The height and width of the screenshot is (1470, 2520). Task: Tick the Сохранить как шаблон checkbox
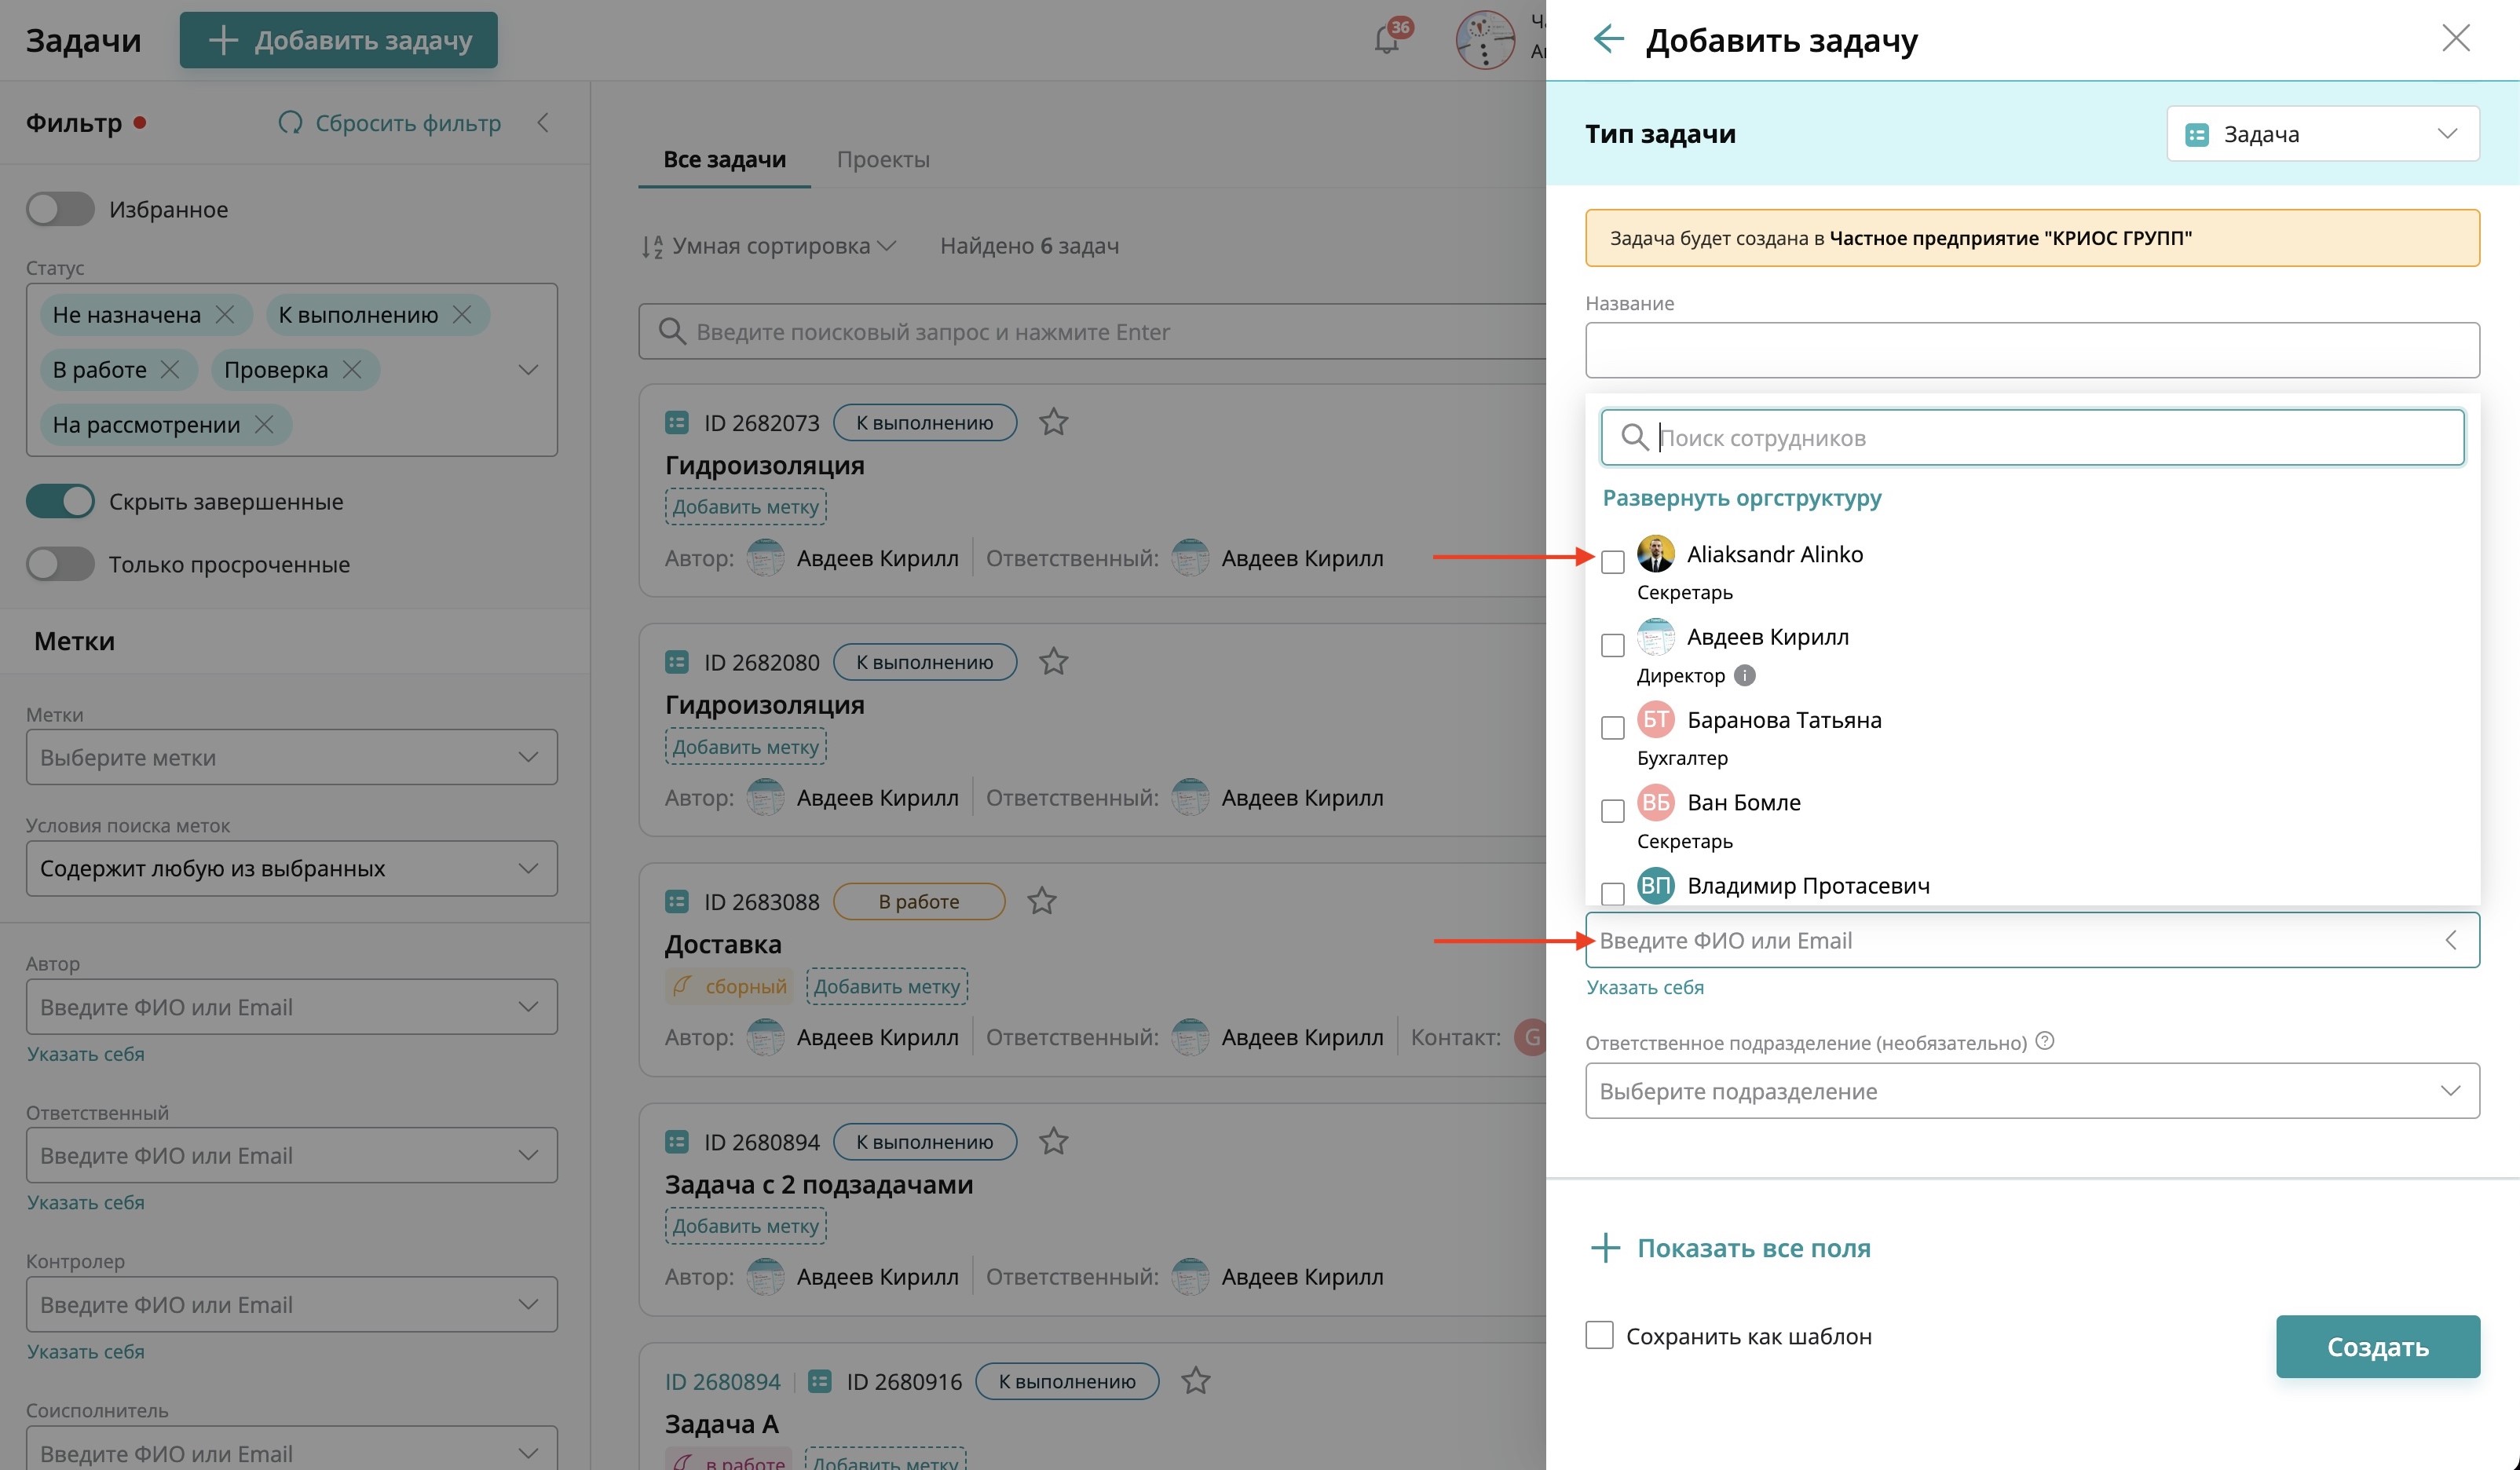pyautogui.click(x=1599, y=1336)
